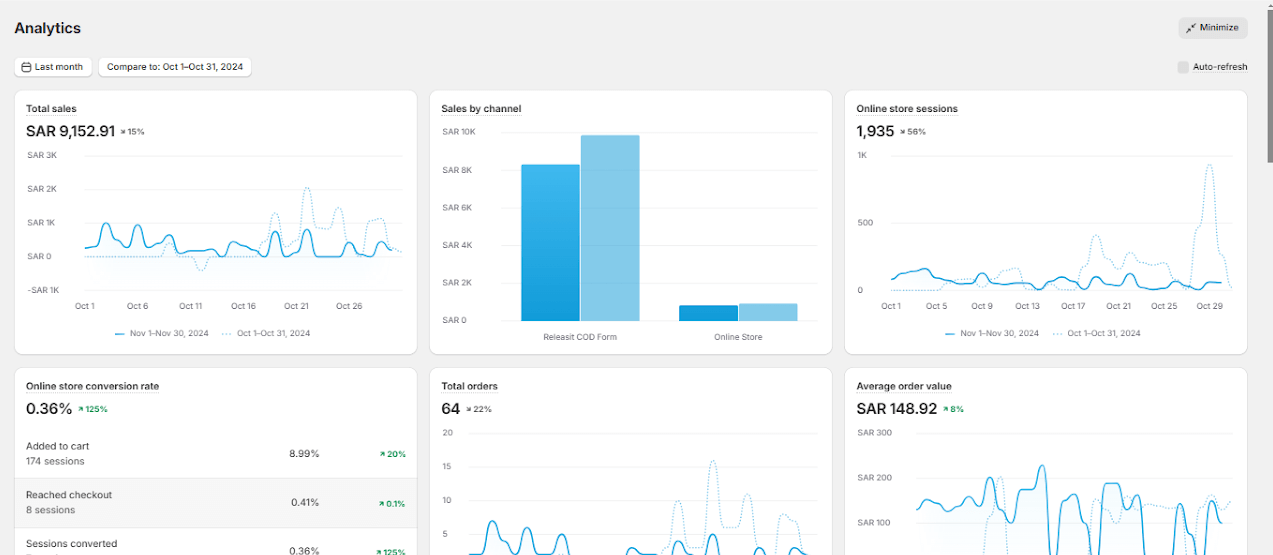The height and width of the screenshot is (555, 1273).
Task: Click the conversion rate 125% green arrow
Action: [82, 409]
